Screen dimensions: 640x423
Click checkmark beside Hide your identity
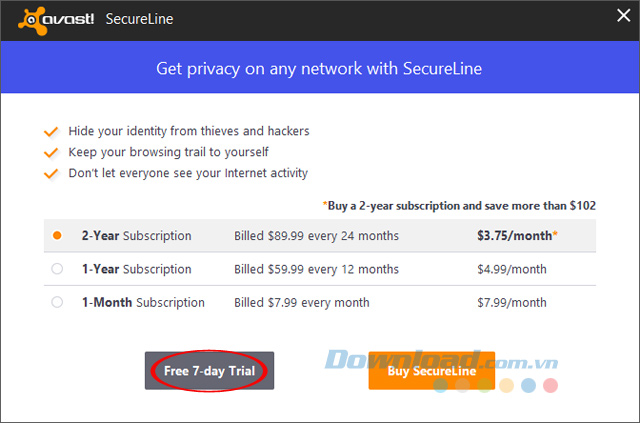pos(52,131)
